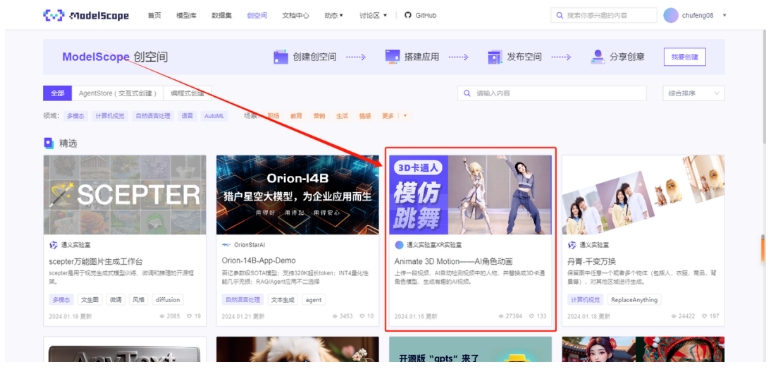
Task: Click the 创建创空间 step icon
Action: point(280,57)
